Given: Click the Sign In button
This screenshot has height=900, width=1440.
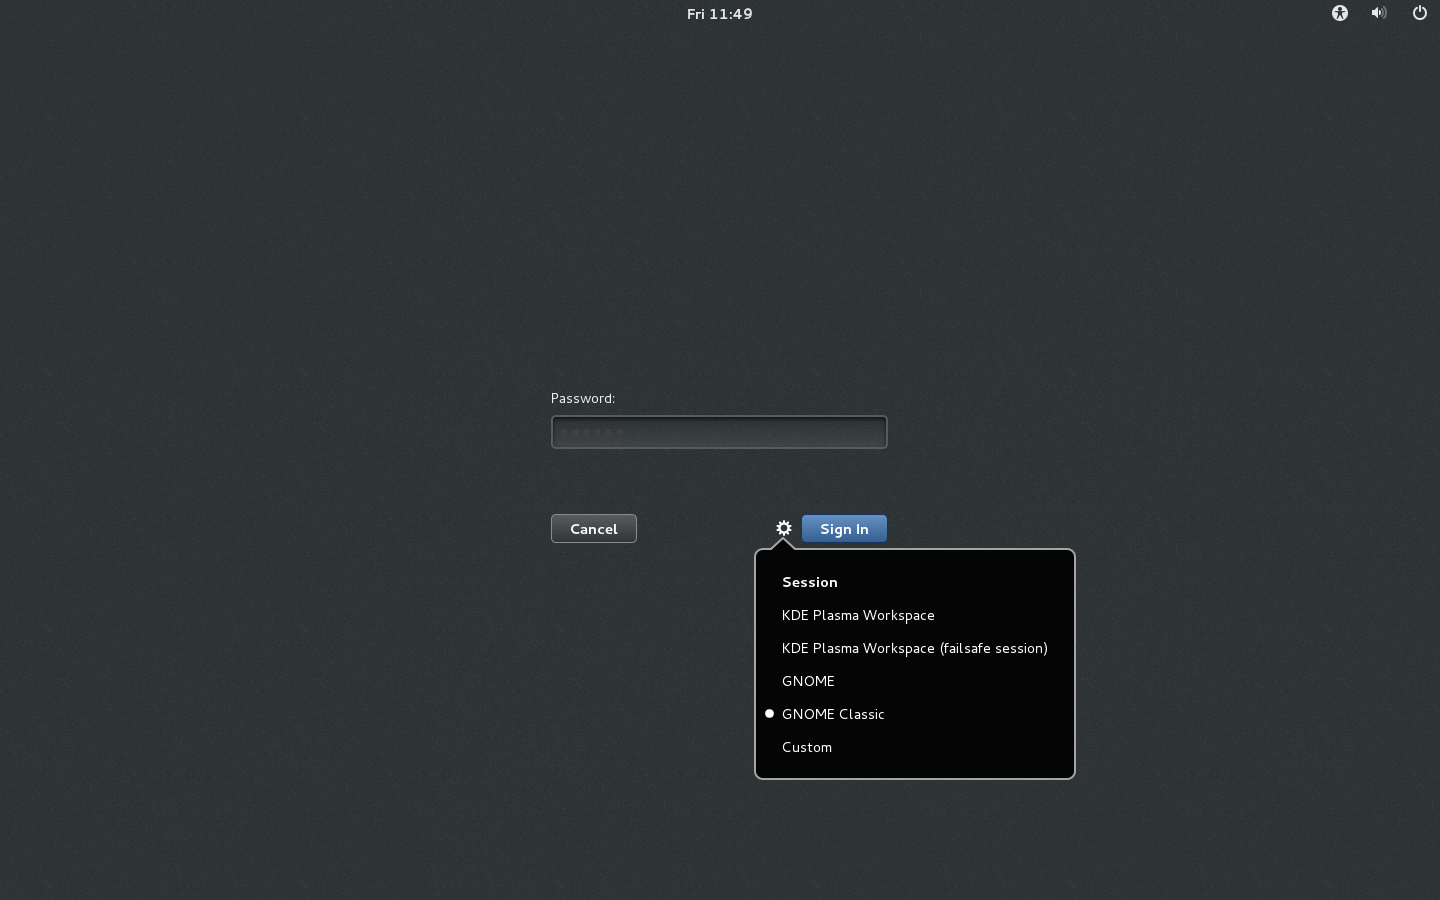Looking at the screenshot, I should [844, 529].
